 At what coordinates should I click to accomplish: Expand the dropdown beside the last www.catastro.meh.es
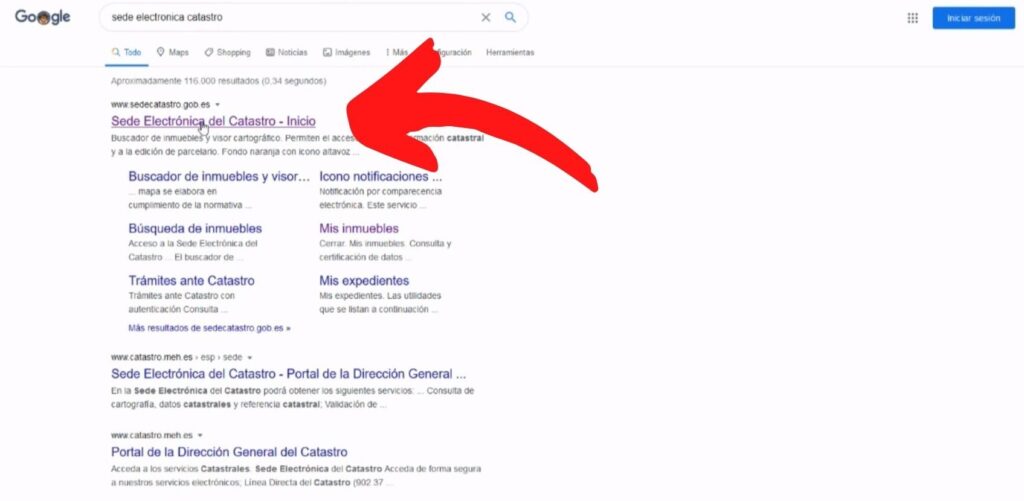click(x=200, y=436)
